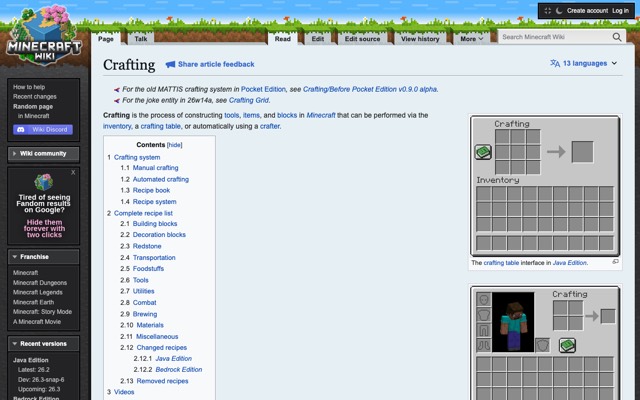Open the Edit tab
Viewport: 640px width, 400px height.
point(318,39)
